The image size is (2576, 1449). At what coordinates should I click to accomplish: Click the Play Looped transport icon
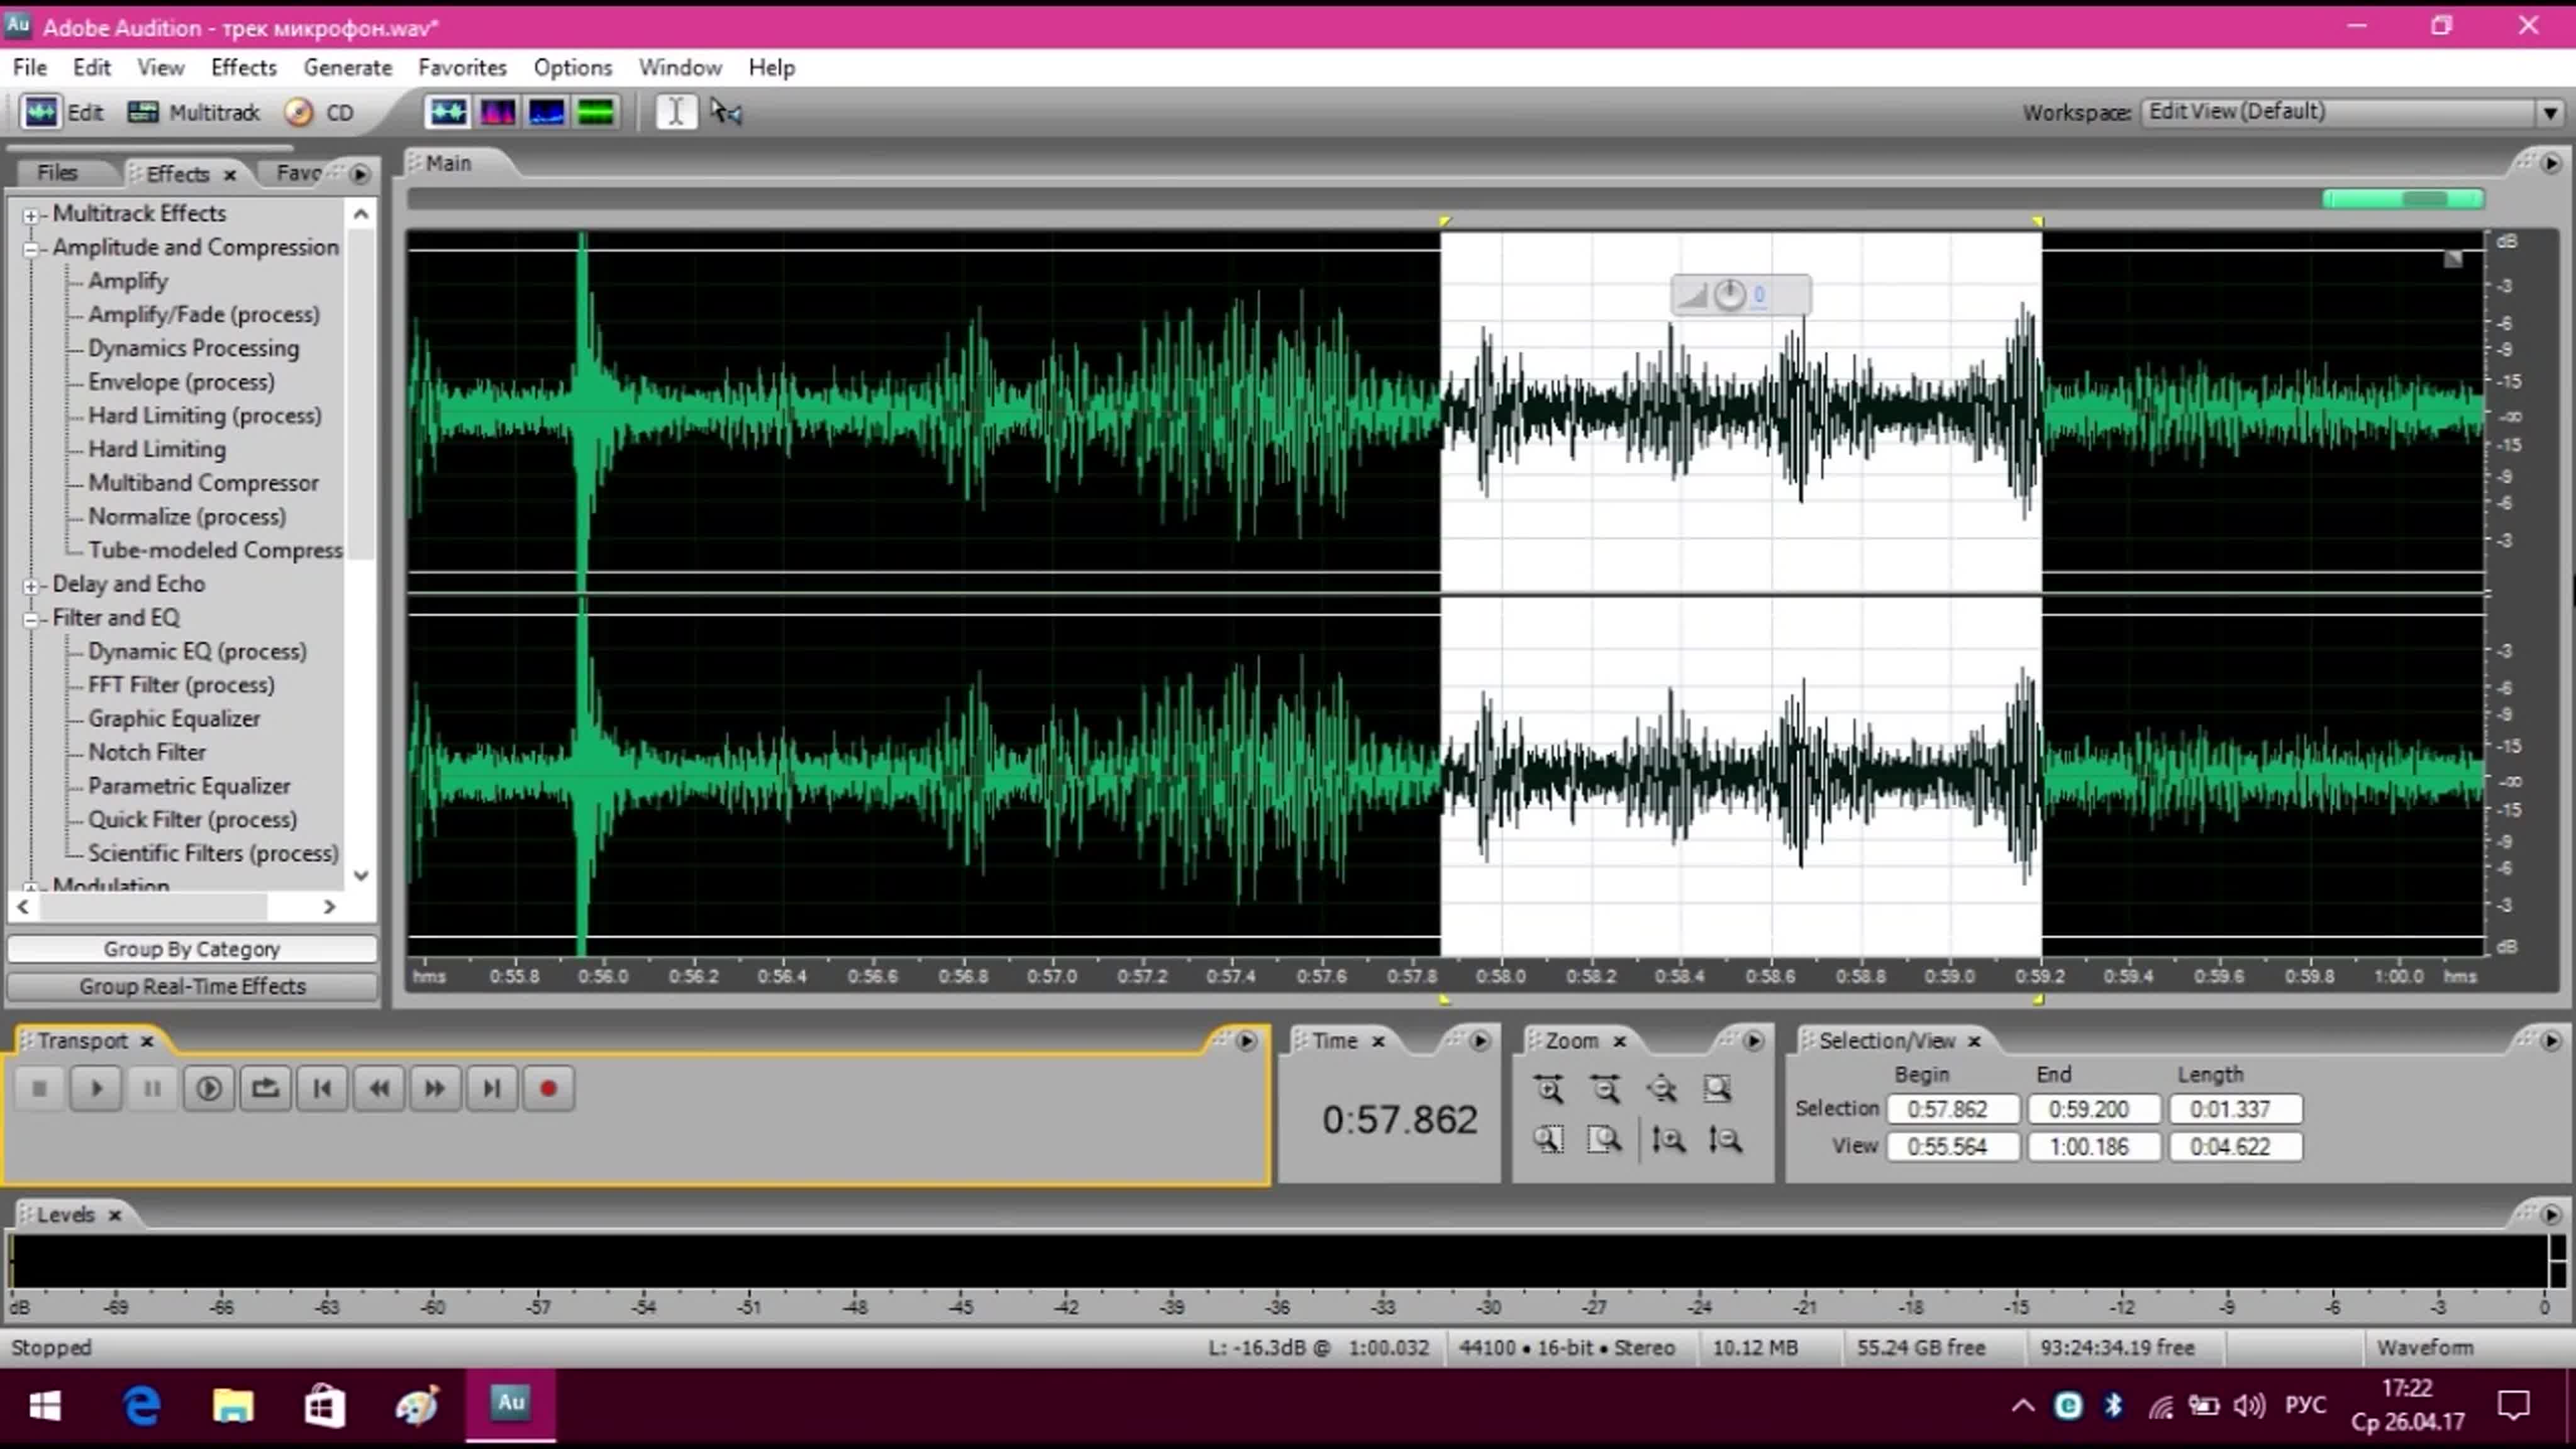click(x=265, y=1088)
